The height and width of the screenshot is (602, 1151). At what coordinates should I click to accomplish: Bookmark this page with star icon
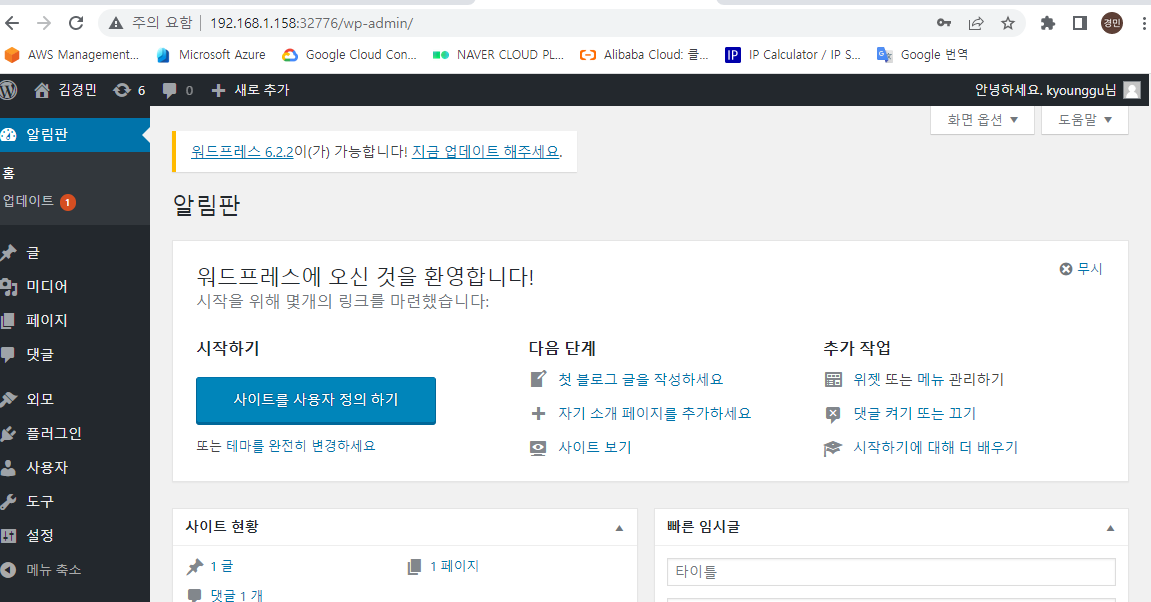tap(1008, 23)
